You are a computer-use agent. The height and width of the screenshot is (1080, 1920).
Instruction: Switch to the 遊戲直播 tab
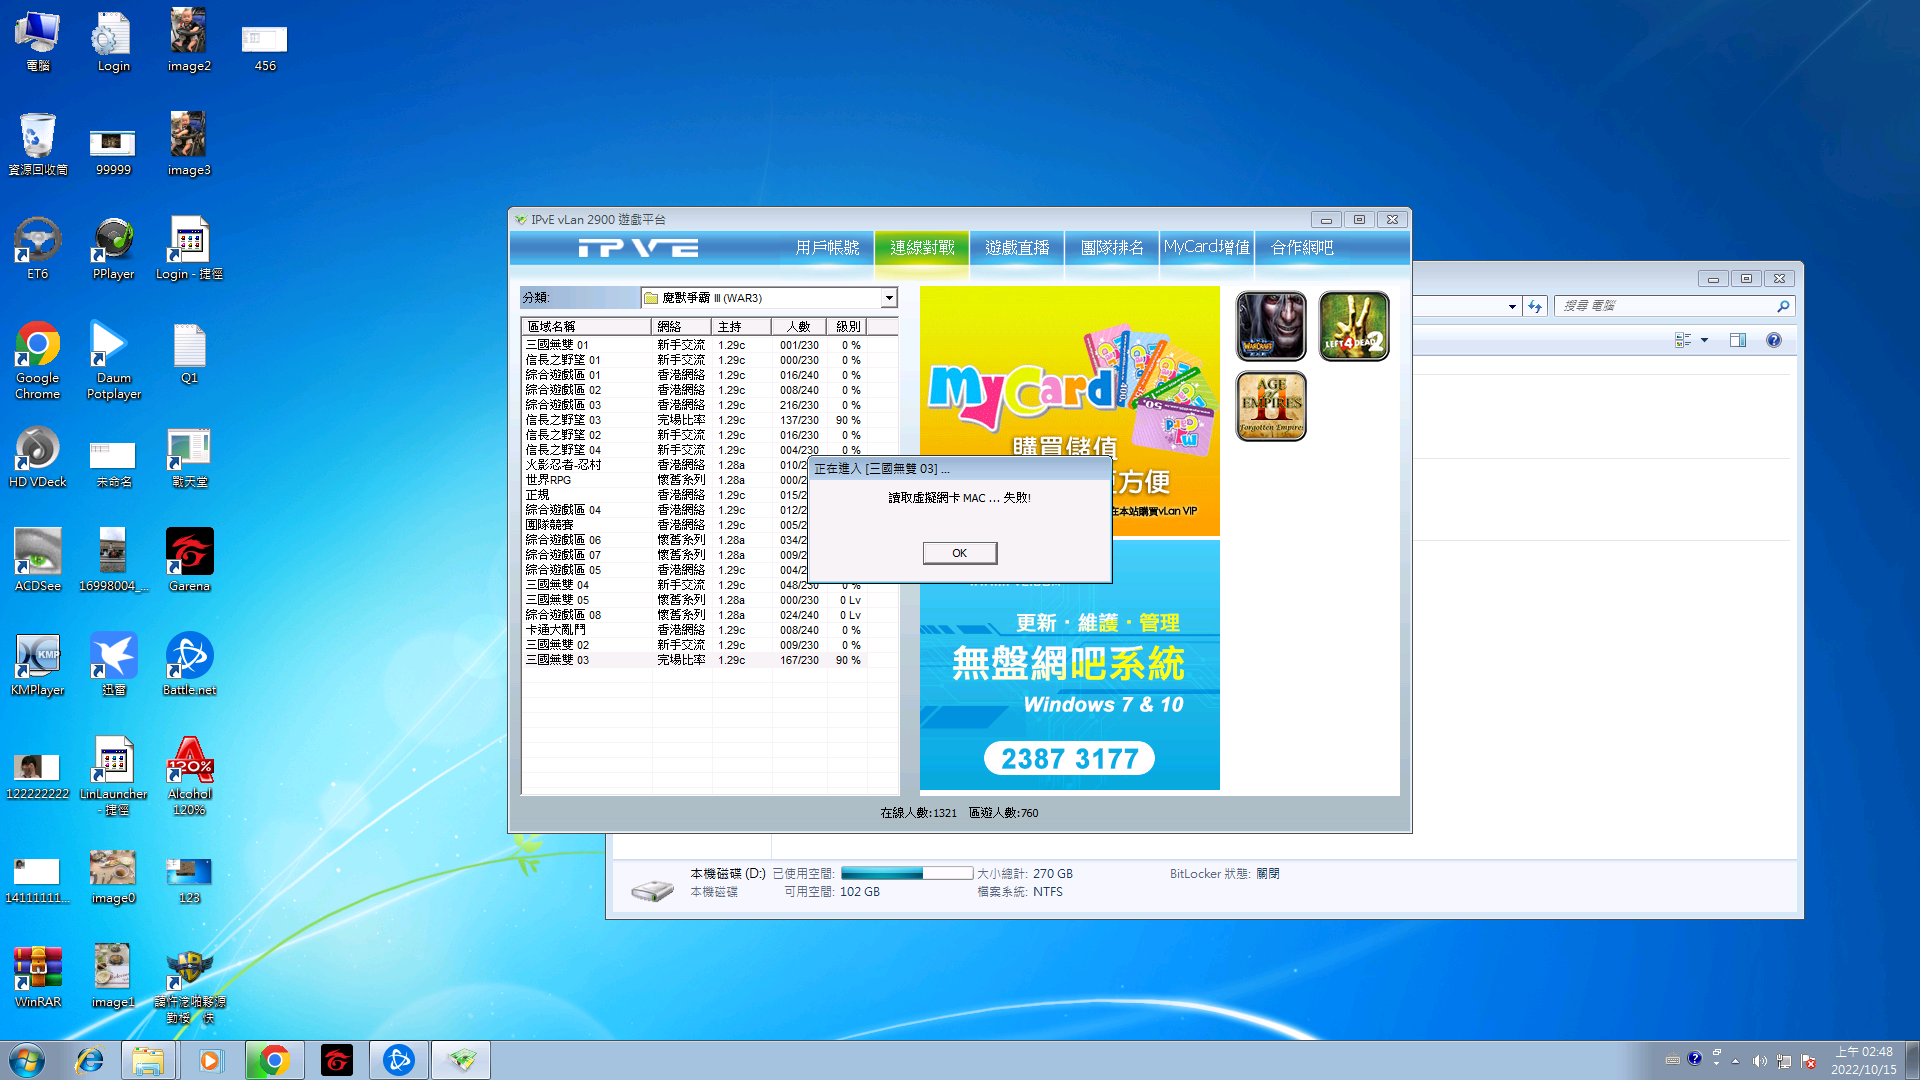(x=1017, y=247)
